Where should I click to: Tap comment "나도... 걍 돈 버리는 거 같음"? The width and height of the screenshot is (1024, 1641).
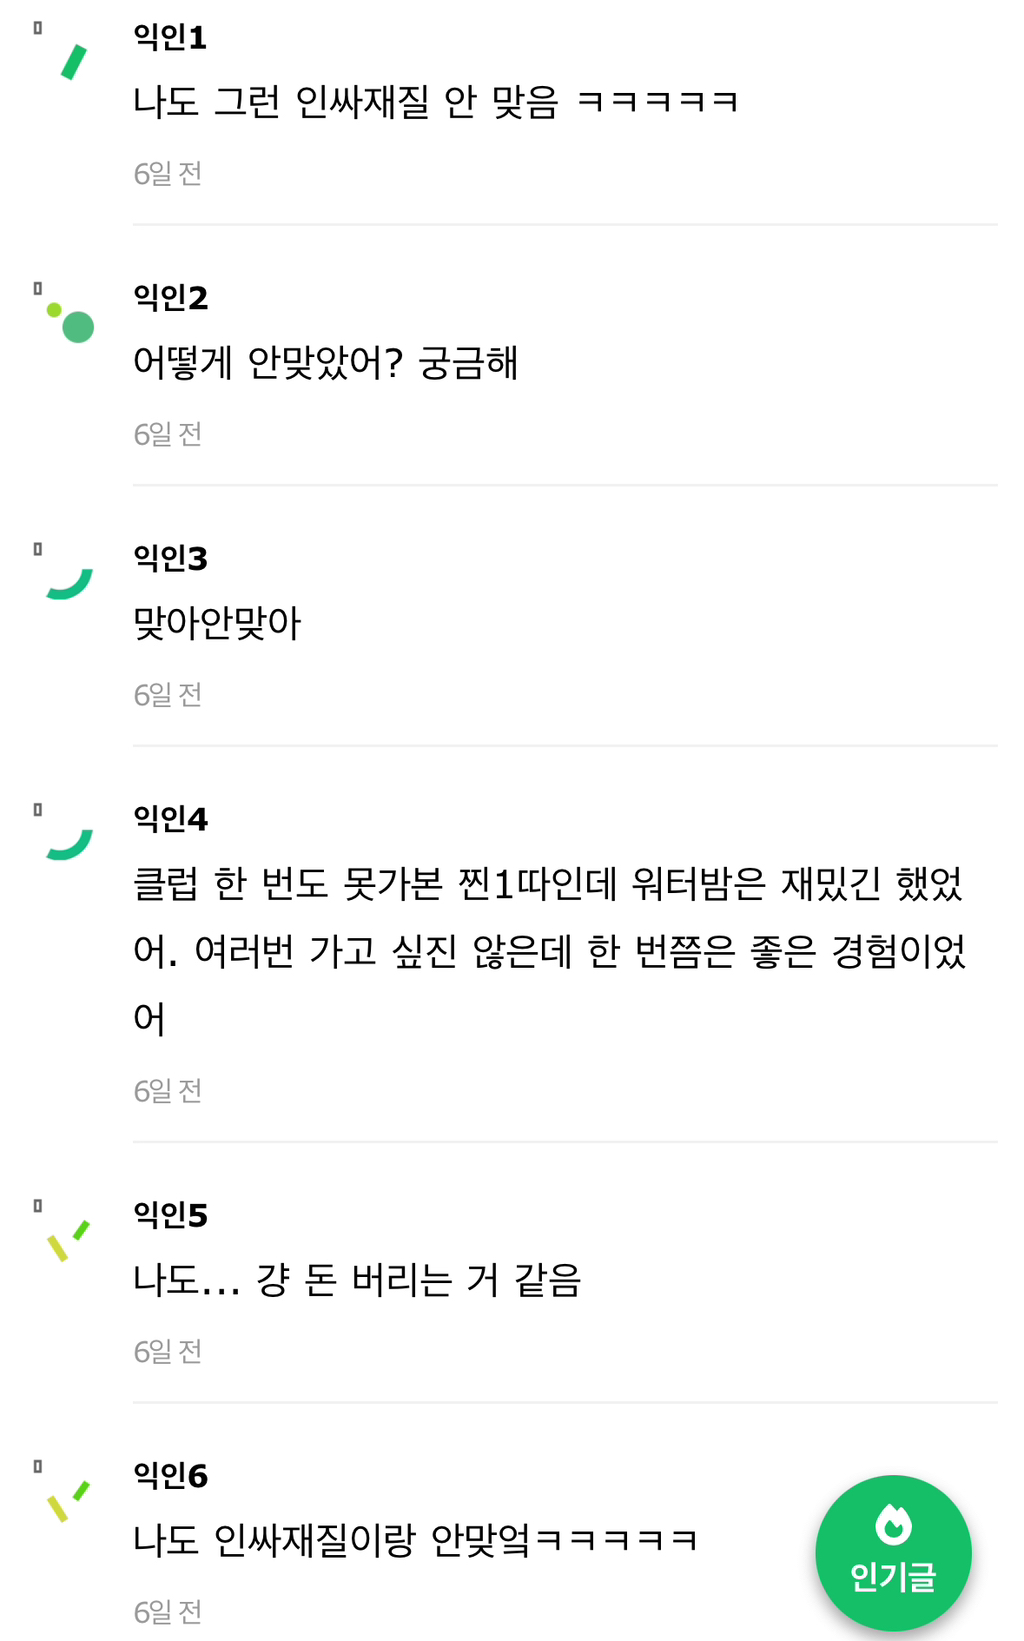(x=357, y=1280)
